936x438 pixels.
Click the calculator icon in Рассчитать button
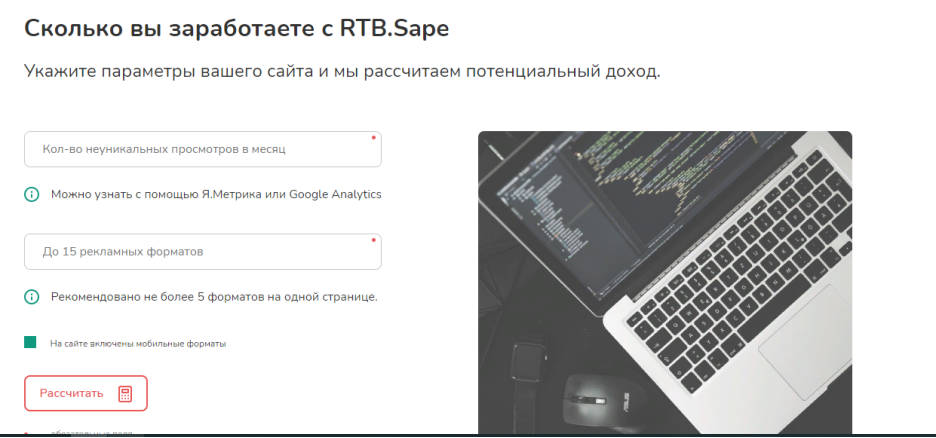coord(125,394)
